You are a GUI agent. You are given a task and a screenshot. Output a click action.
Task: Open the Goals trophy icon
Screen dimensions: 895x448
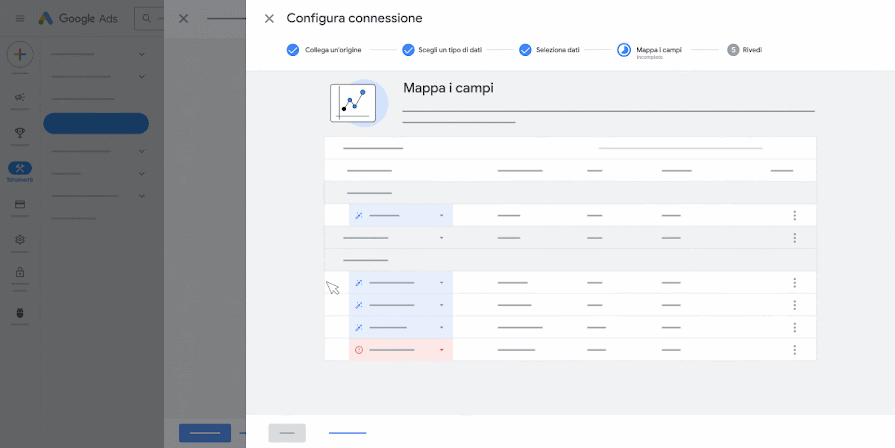click(20, 132)
